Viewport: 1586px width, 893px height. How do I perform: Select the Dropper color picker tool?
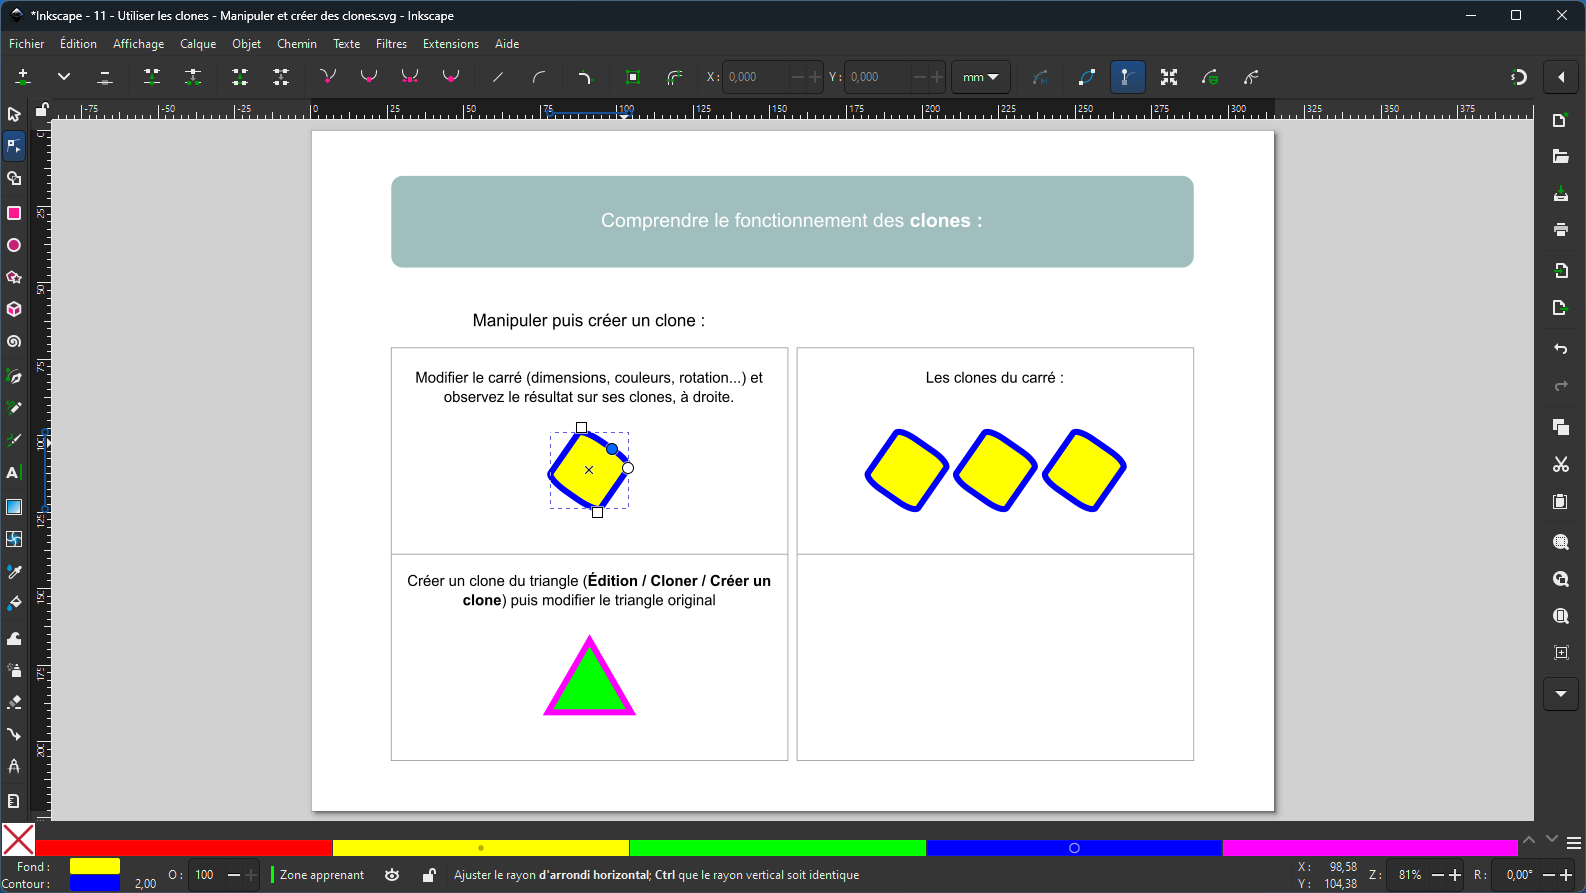[x=14, y=571]
